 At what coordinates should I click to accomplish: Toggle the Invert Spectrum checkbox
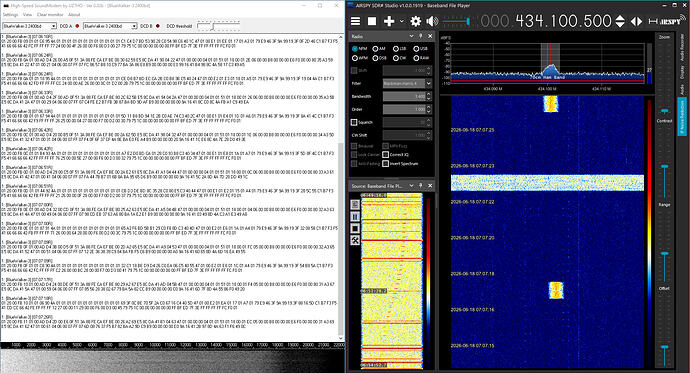pos(385,164)
